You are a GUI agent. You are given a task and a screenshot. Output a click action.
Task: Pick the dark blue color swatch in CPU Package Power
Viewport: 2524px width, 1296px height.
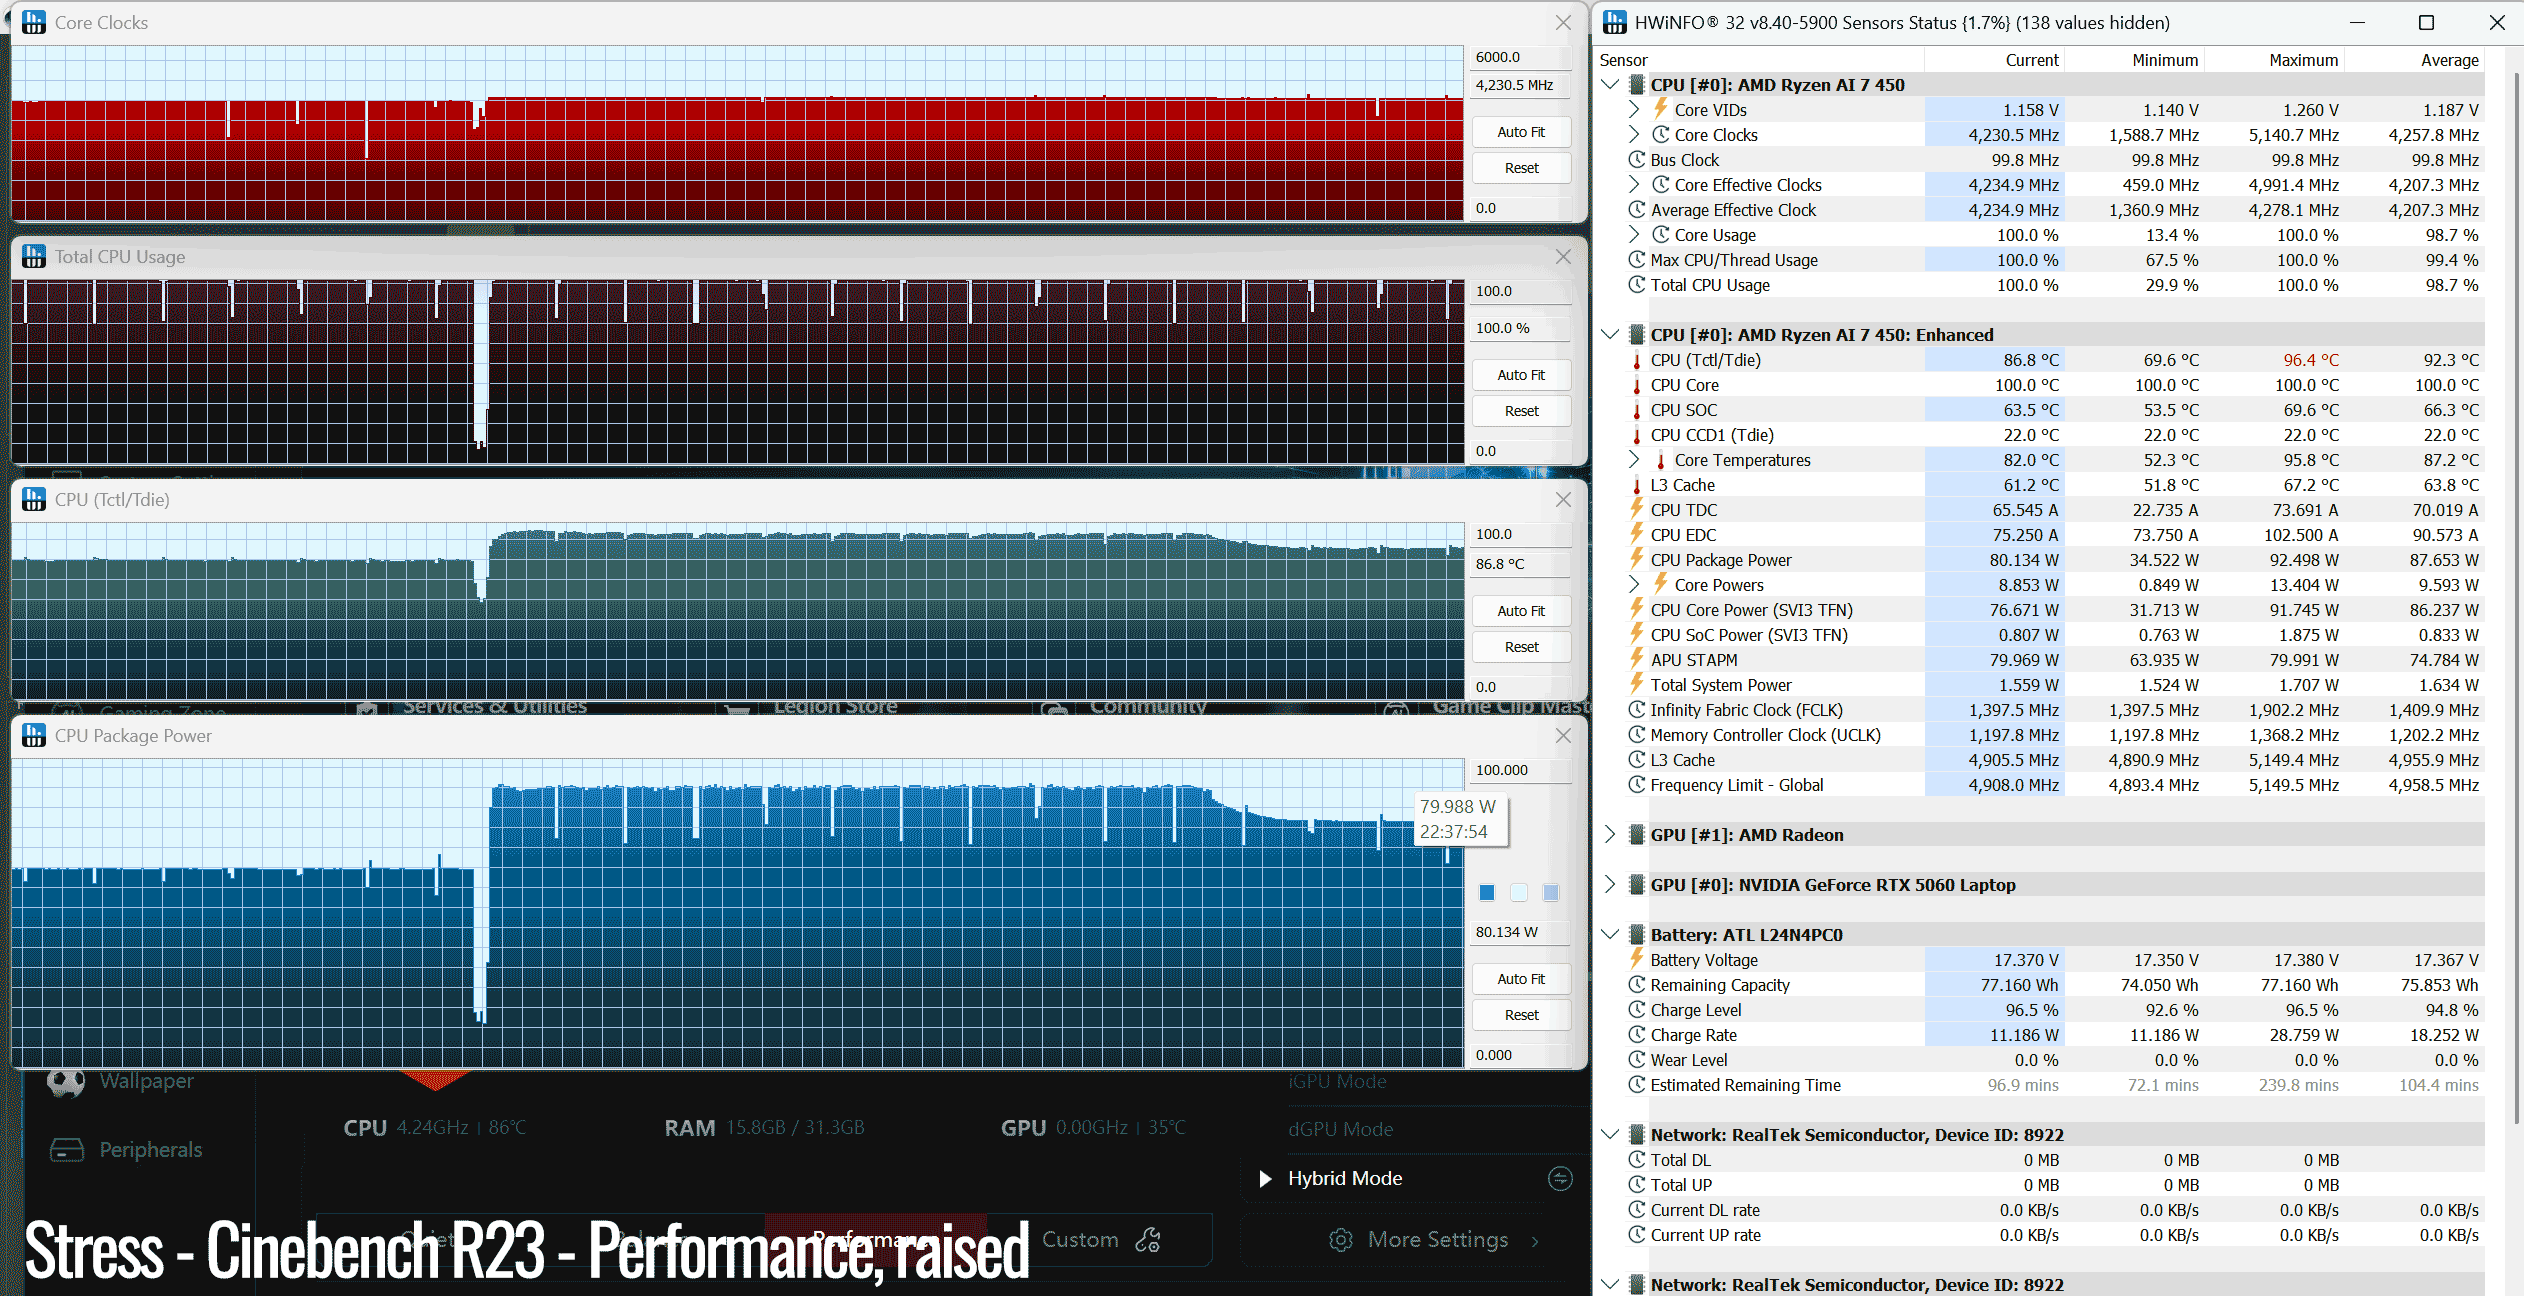[x=1487, y=893]
